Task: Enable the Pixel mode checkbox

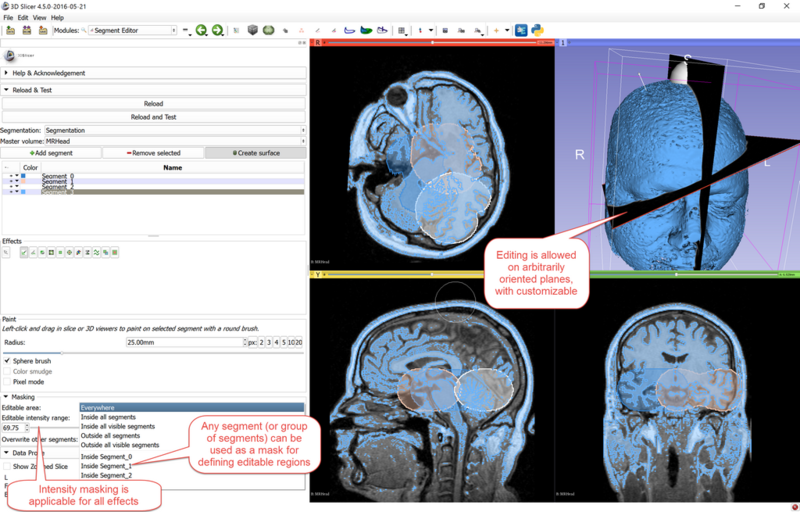Action: pyautogui.click(x=8, y=381)
